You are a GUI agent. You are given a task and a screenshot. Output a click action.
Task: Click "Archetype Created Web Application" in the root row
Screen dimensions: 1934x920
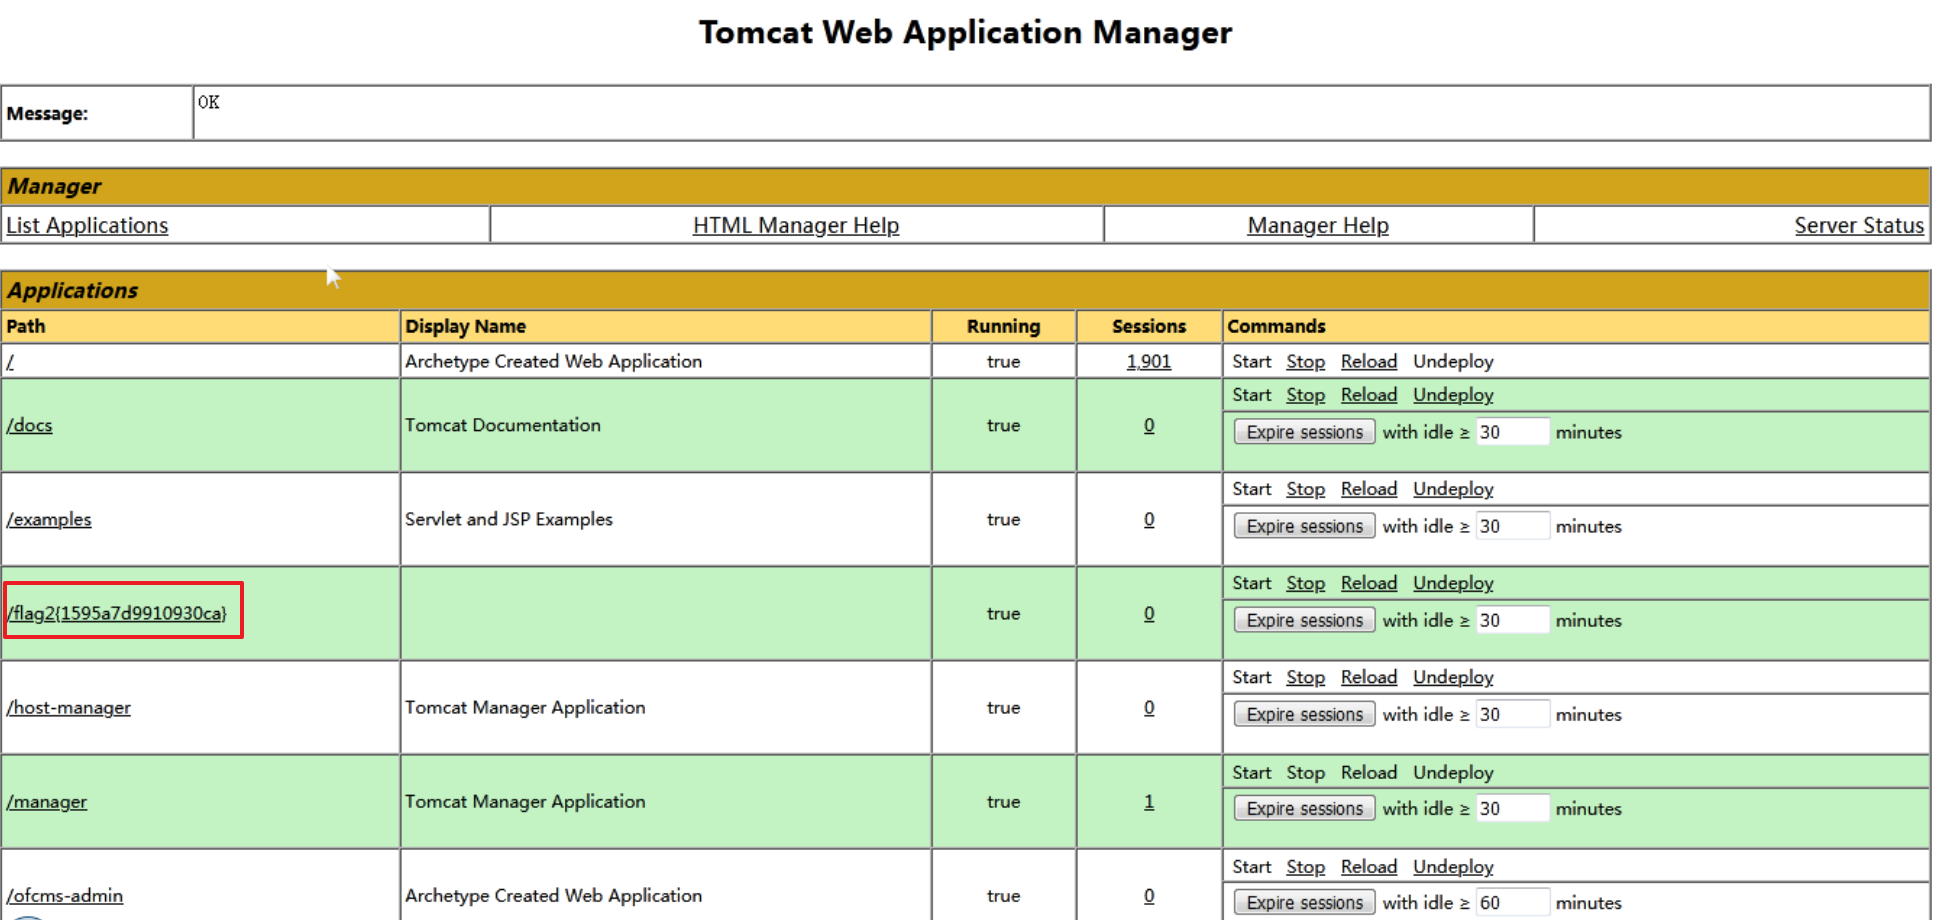coord(553,361)
